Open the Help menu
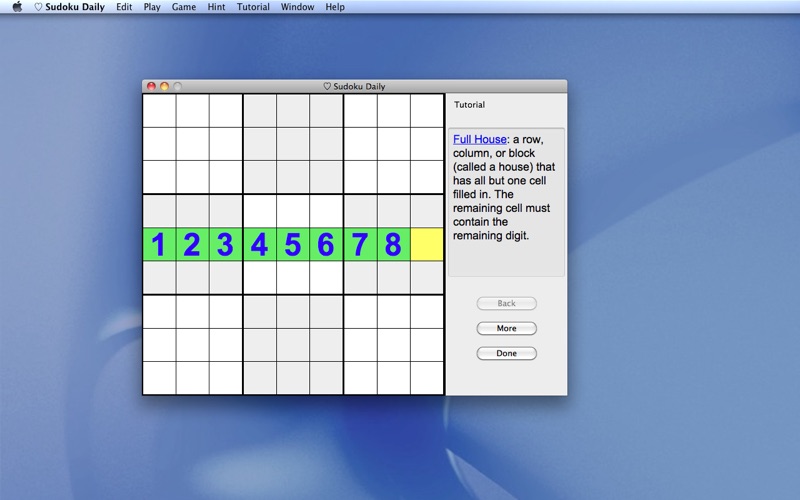The image size is (800, 500). click(335, 7)
